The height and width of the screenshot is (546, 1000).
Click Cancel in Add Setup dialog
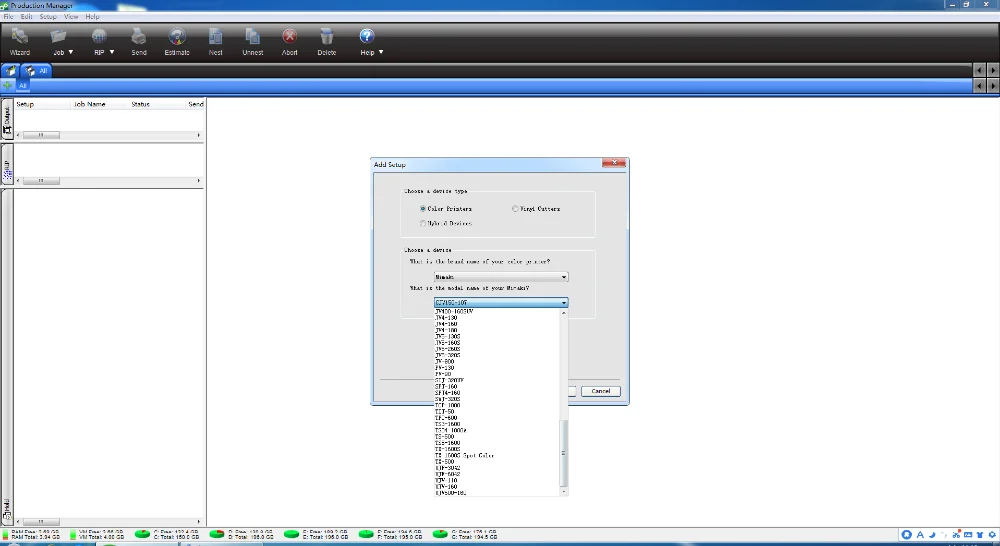point(600,391)
